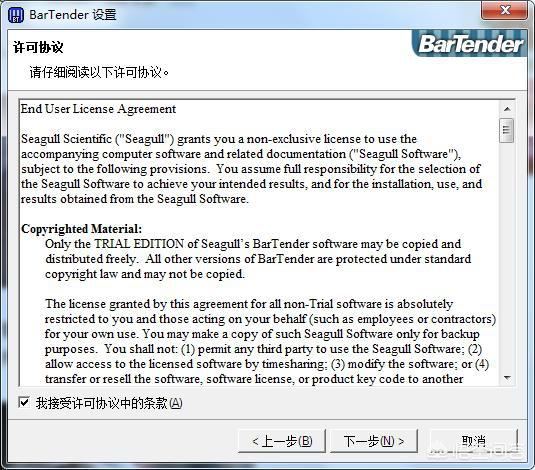Image resolution: width=535 pixels, height=470 pixels.
Task: Click the 请仔细阅读以下许可协议 subtitle
Action: tap(99, 72)
